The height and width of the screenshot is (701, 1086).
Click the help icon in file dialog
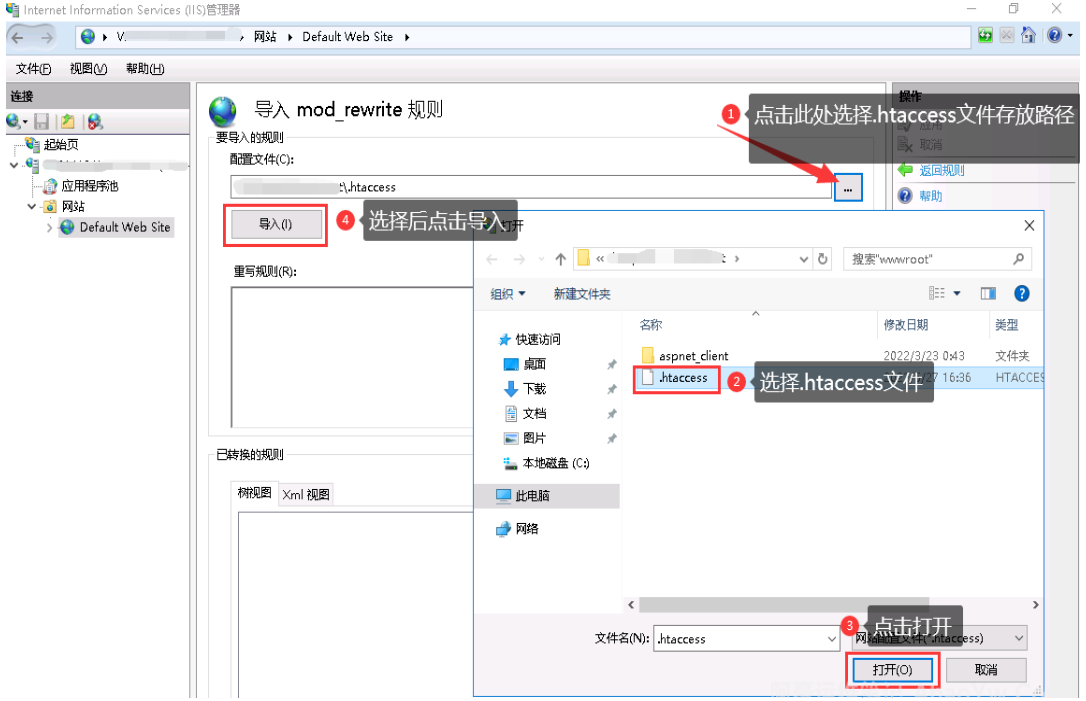1021,293
